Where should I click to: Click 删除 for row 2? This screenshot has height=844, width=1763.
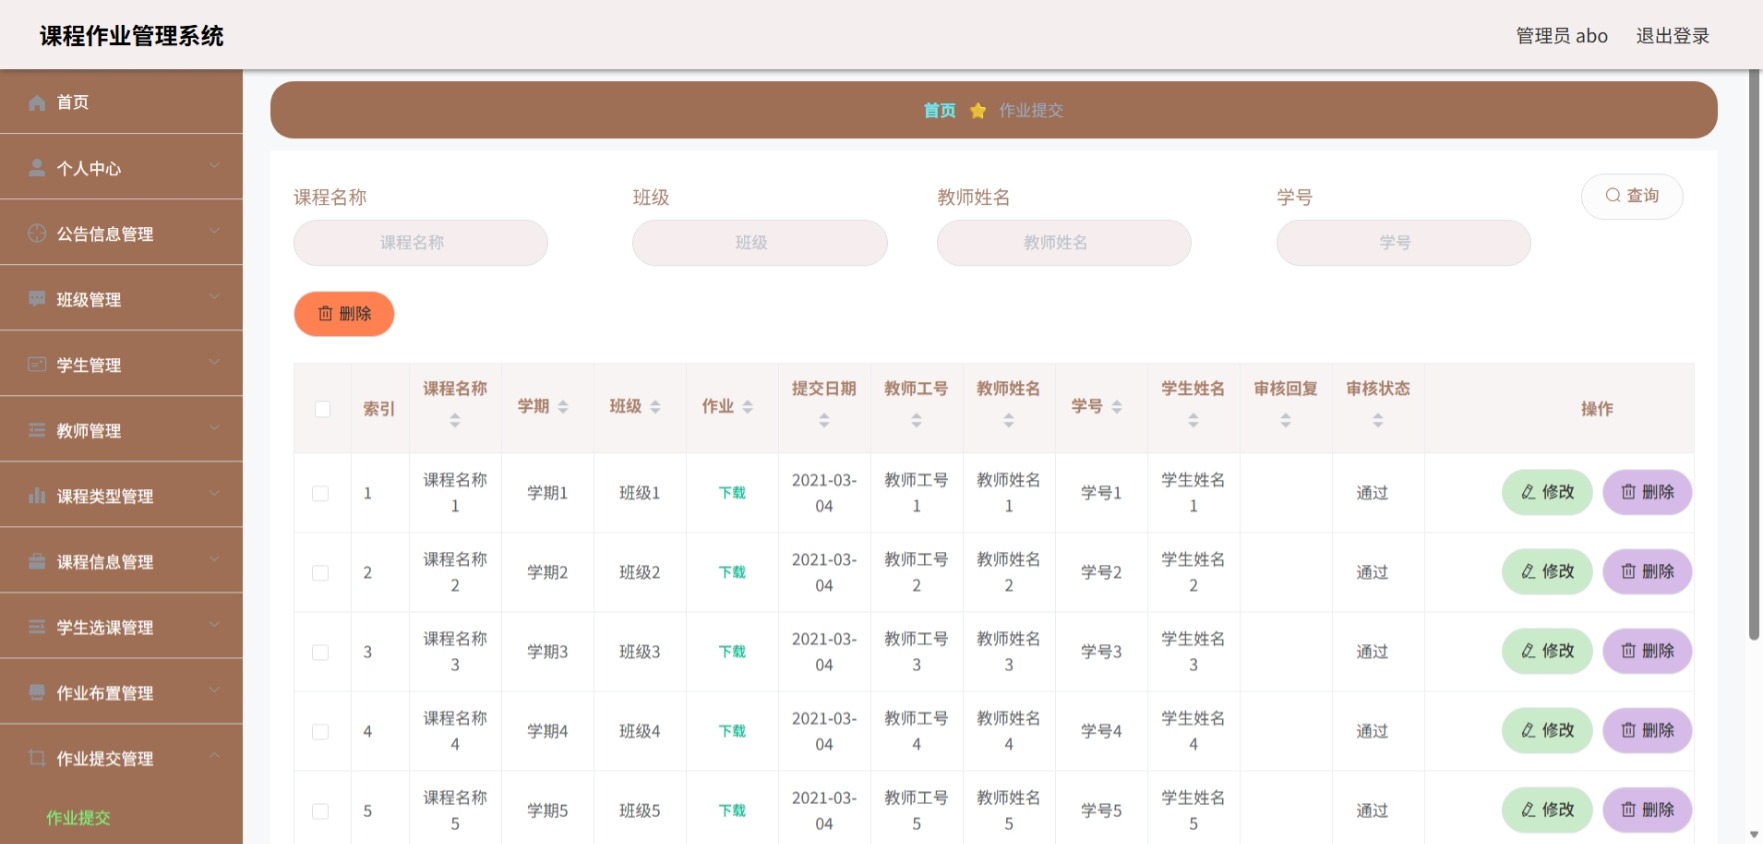(x=1647, y=571)
